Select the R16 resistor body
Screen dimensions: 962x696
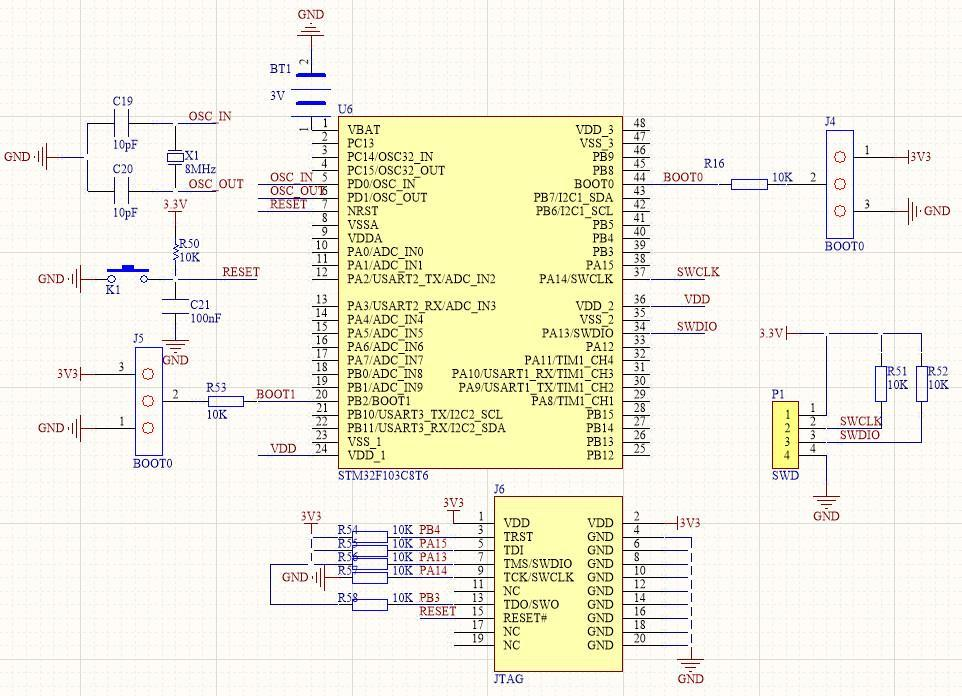click(x=749, y=184)
